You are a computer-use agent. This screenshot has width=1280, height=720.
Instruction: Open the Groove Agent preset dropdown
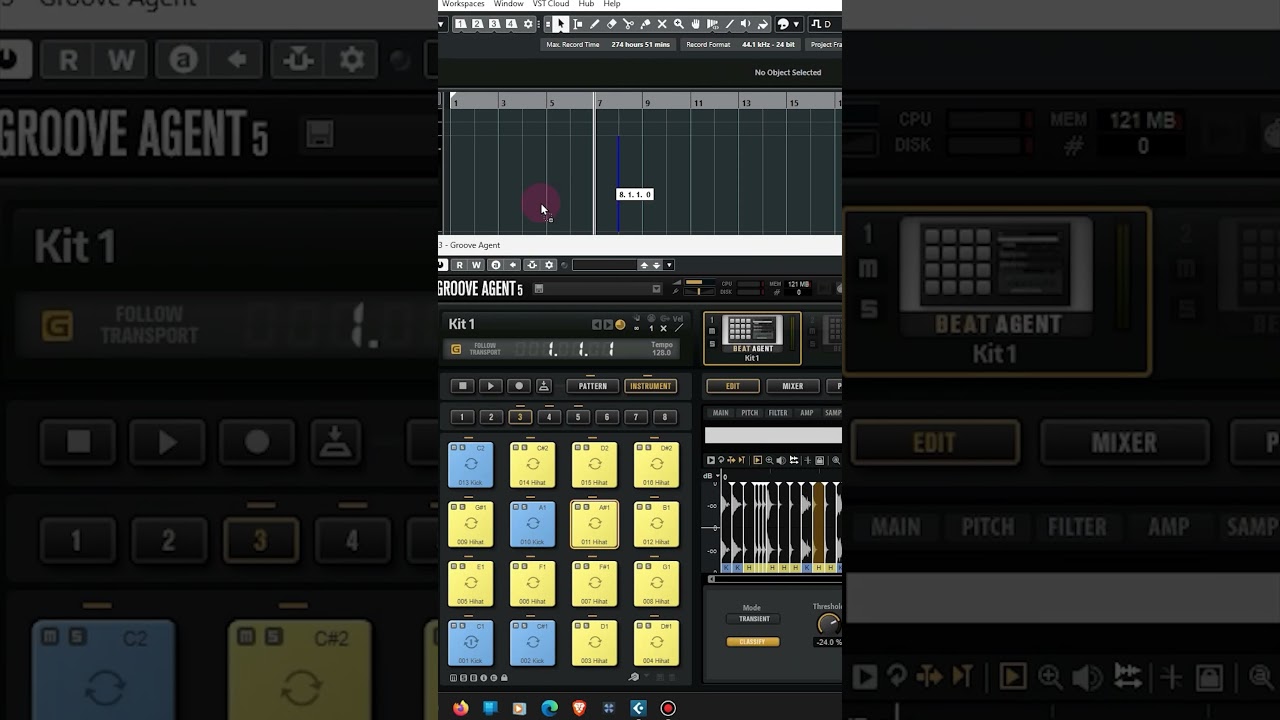[656, 289]
